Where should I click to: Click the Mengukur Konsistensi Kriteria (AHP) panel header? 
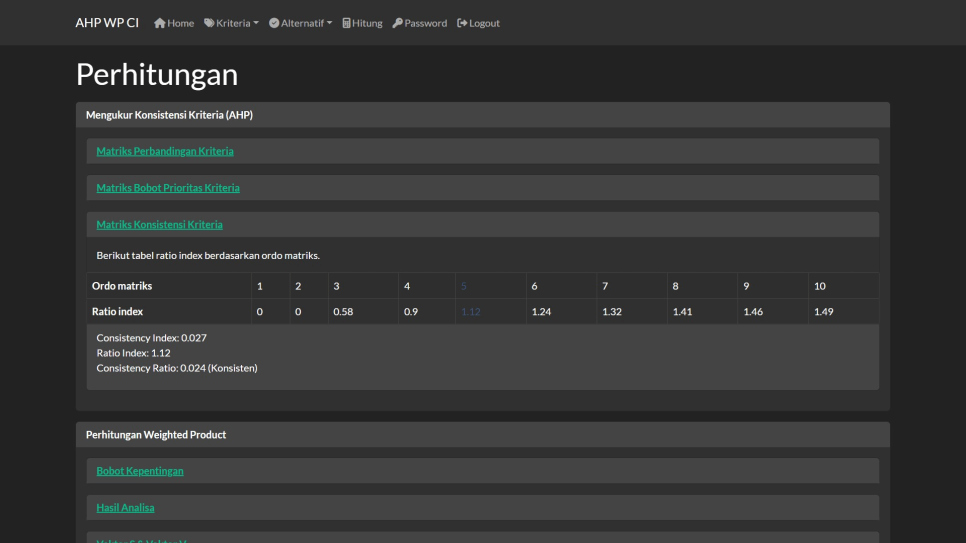(x=169, y=115)
